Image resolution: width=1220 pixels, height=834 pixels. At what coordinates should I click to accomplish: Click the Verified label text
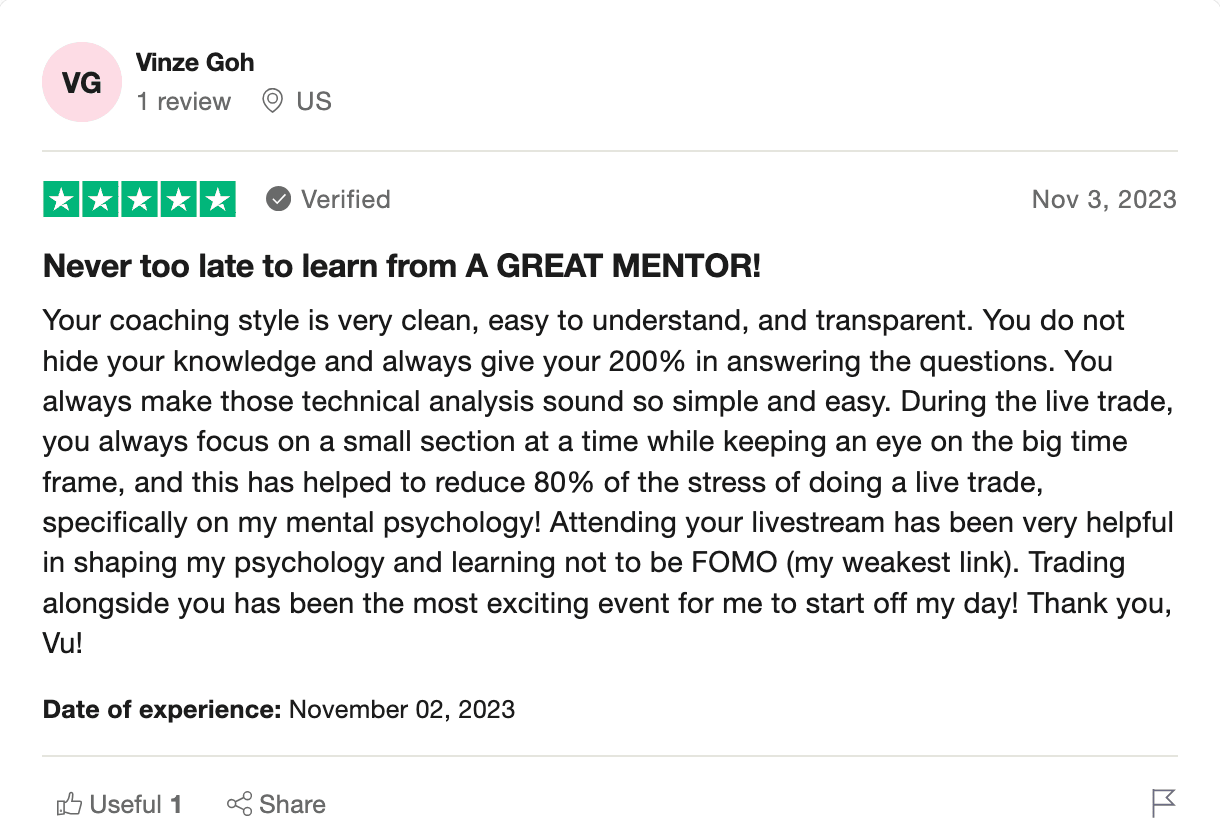[346, 200]
